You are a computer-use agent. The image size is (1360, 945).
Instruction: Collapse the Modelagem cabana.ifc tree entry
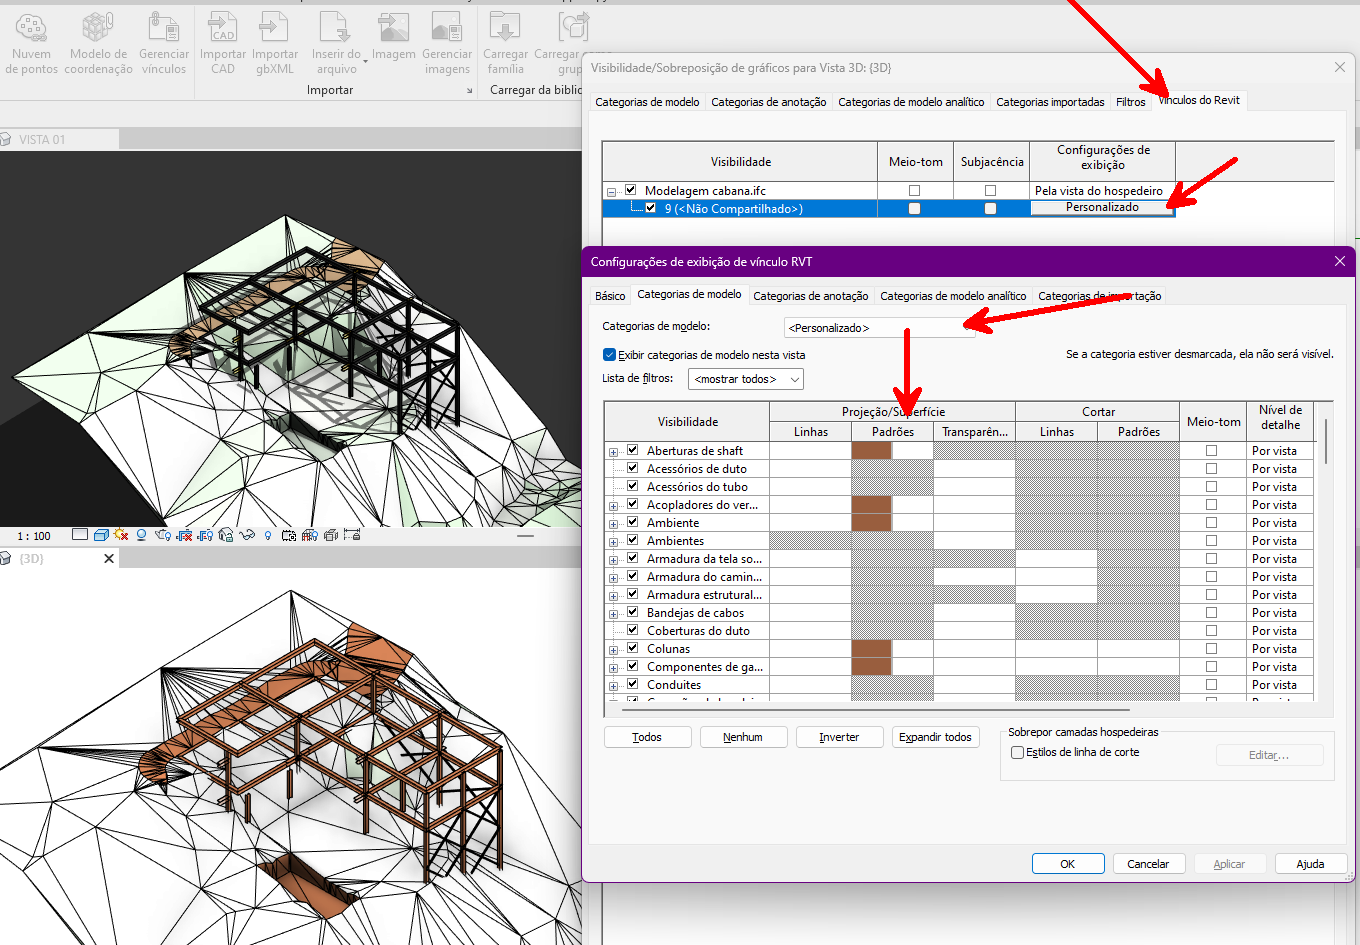(610, 189)
